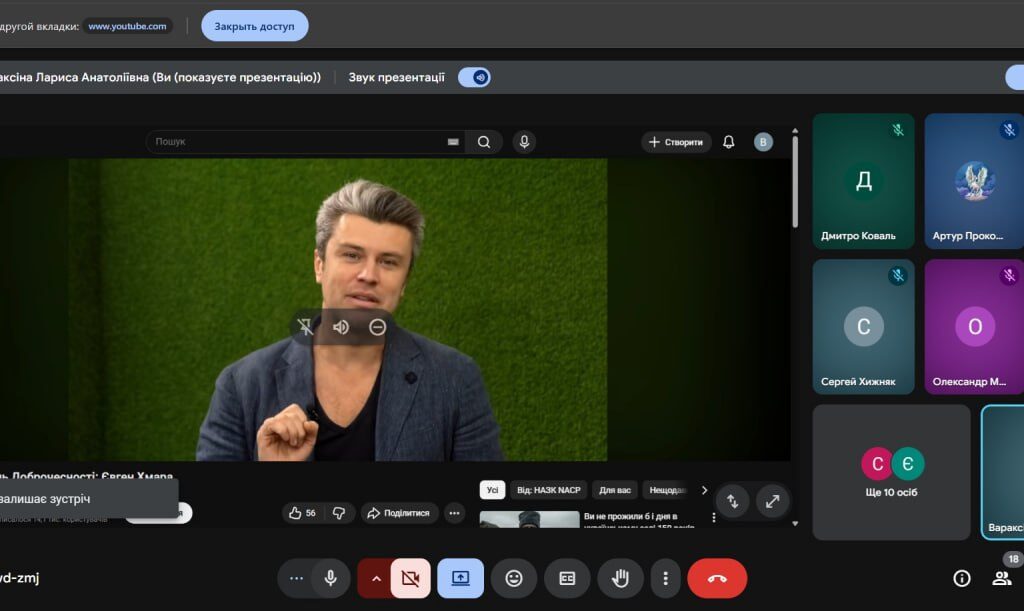Screen dimensions: 1024x611
Task: Select the 'Усі' filter chip
Action: 492,490
